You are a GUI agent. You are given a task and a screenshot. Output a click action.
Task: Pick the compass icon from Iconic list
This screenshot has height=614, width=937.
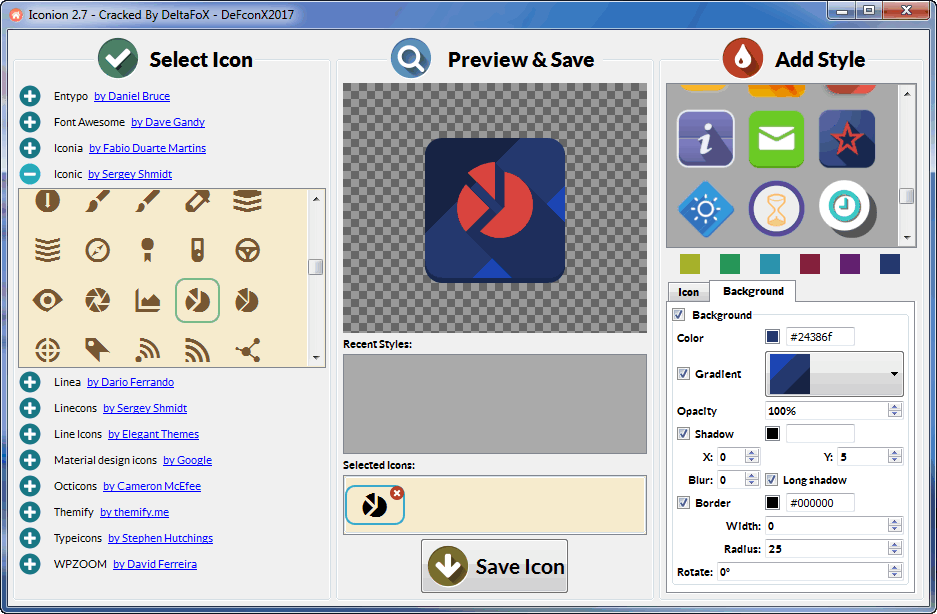pos(97,250)
